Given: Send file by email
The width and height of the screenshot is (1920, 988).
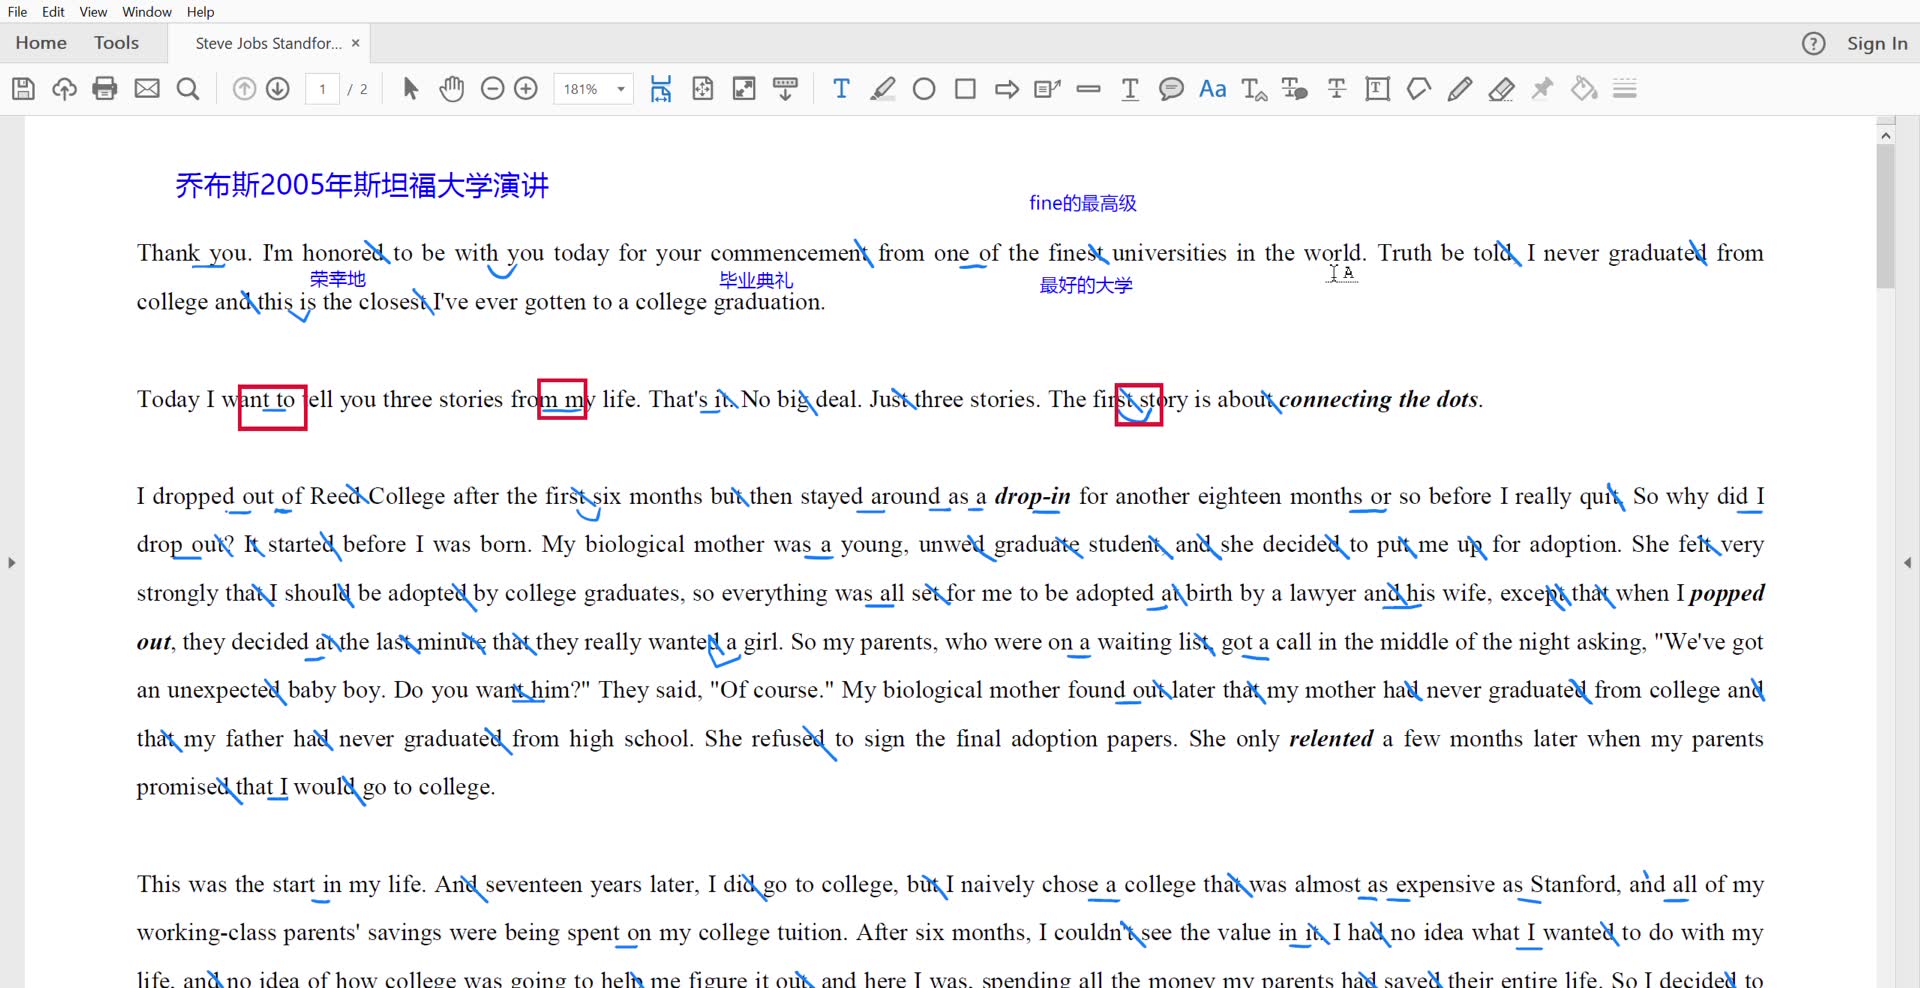Looking at the screenshot, I should click(147, 89).
